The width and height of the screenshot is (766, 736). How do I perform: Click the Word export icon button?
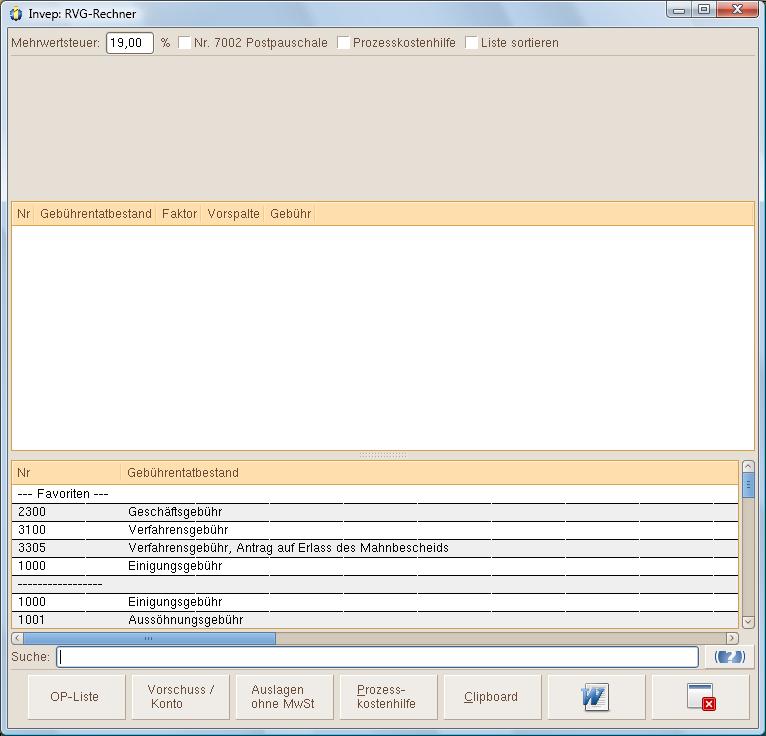596,697
